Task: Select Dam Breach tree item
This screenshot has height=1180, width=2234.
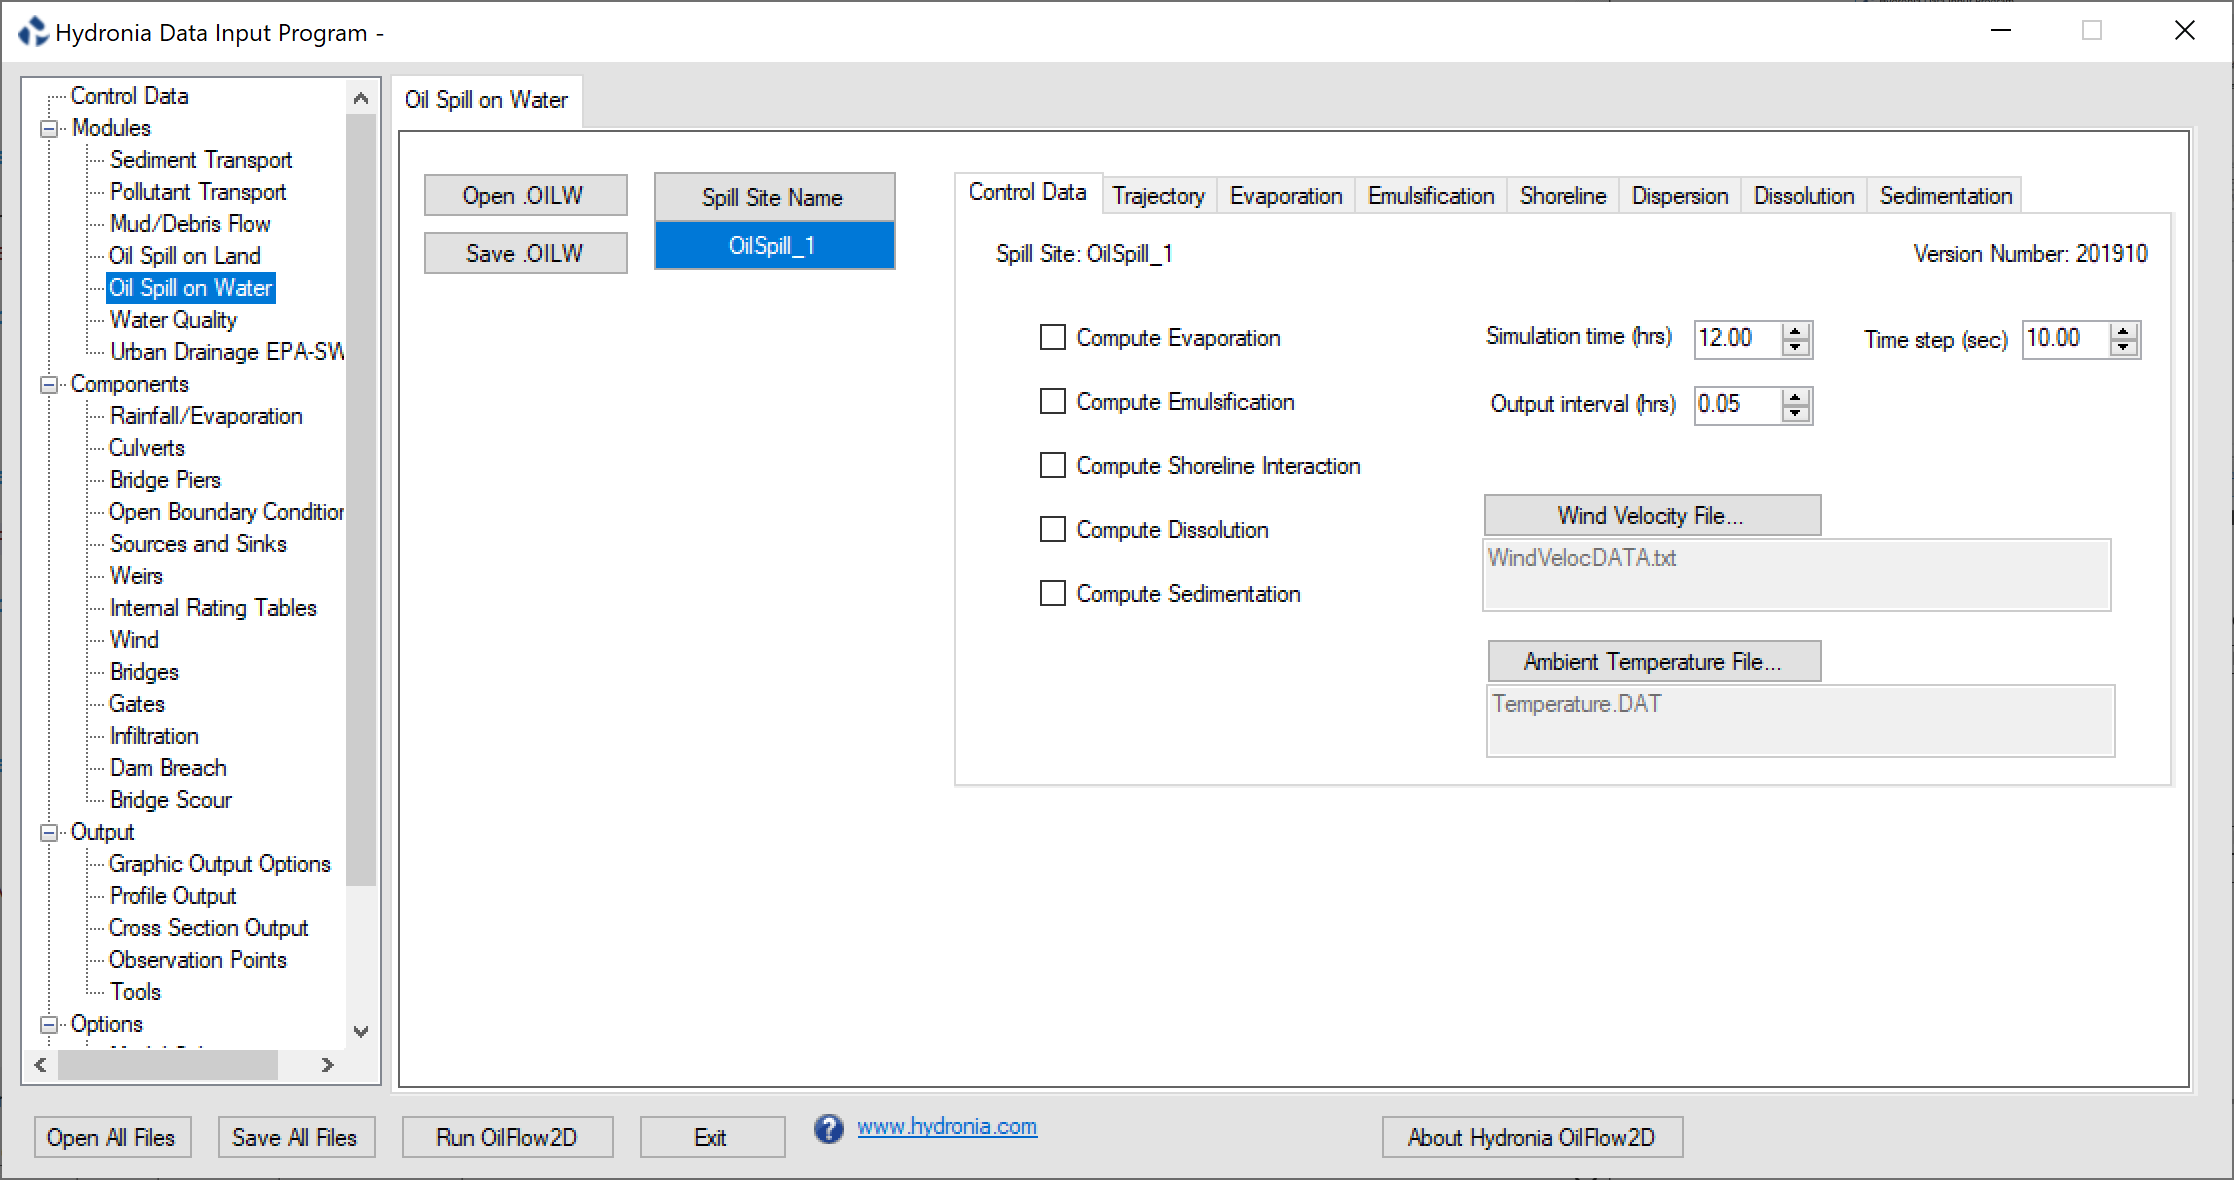Action: pyautogui.click(x=168, y=768)
